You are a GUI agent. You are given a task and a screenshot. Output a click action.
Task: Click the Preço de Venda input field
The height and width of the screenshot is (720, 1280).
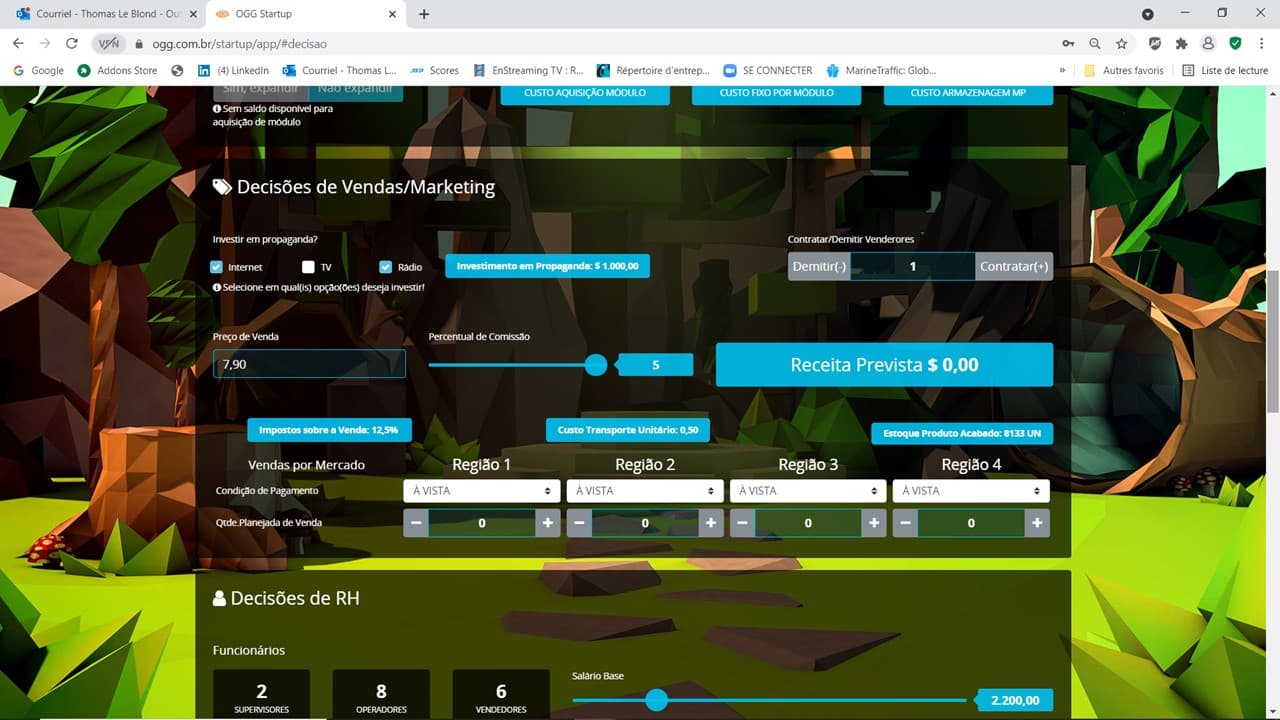click(x=309, y=364)
